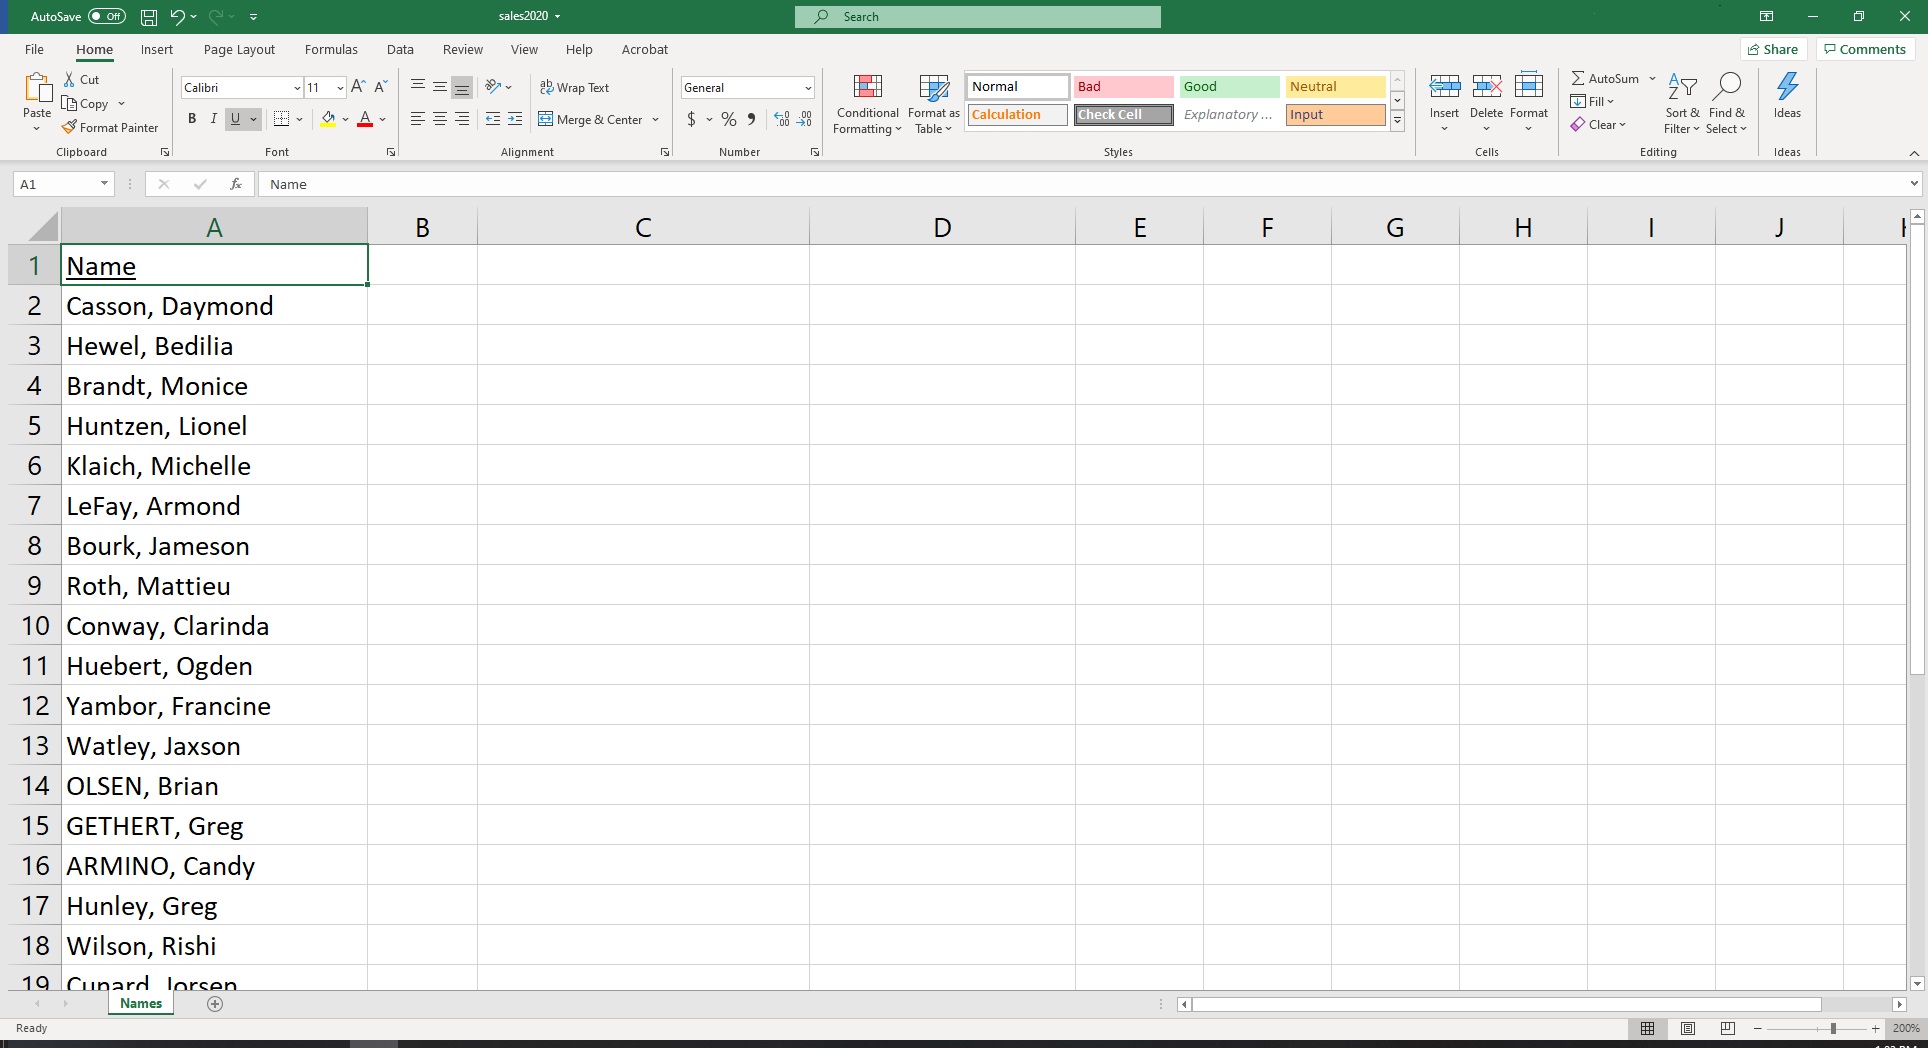Open Format as Table
Image resolution: width=1928 pixels, height=1048 pixels.
(x=933, y=104)
